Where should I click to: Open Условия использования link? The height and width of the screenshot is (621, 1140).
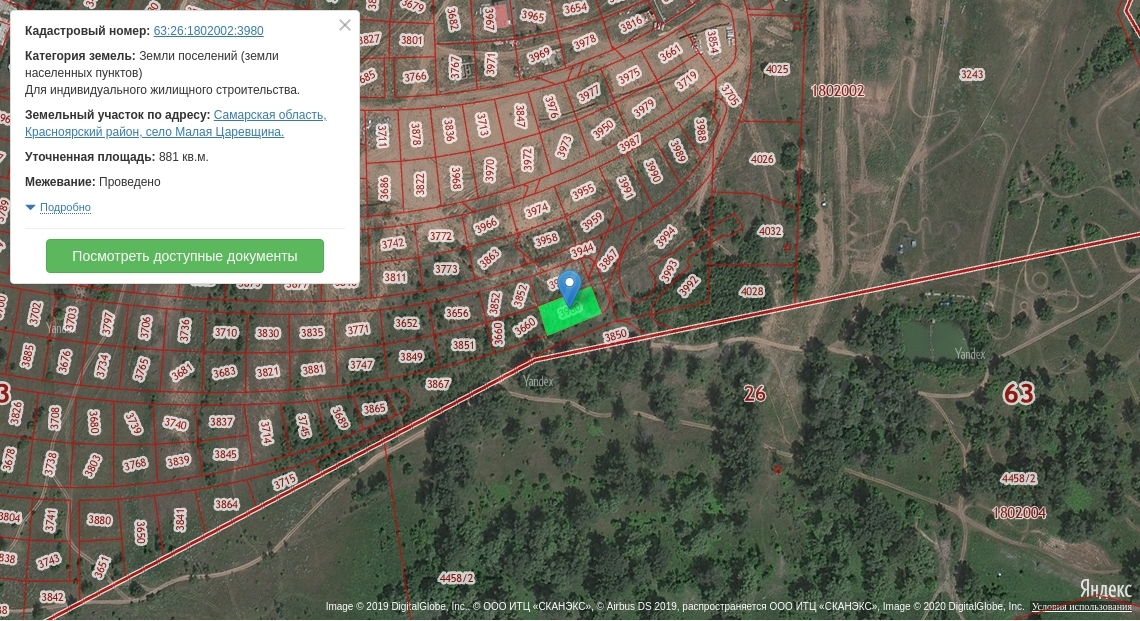click(x=1082, y=606)
